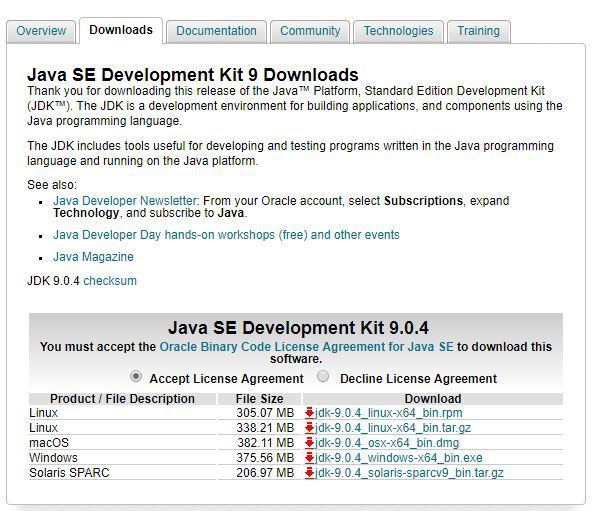Open the Documentation tab
The width and height of the screenshot is (592, 511).
tap(216, 31)
